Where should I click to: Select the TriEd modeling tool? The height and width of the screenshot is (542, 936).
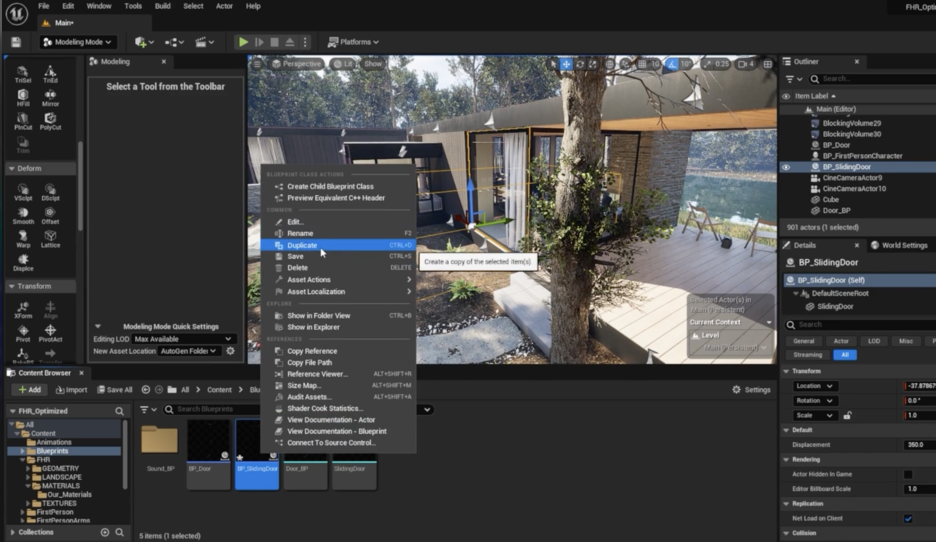(x=50, y=74)
